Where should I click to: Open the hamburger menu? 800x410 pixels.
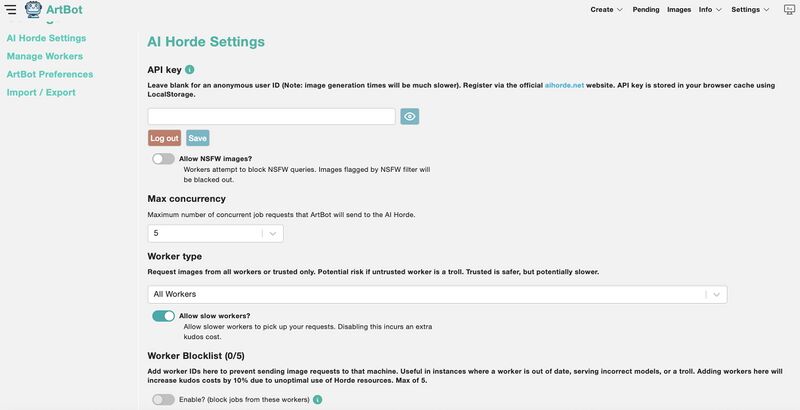(10, 9)
